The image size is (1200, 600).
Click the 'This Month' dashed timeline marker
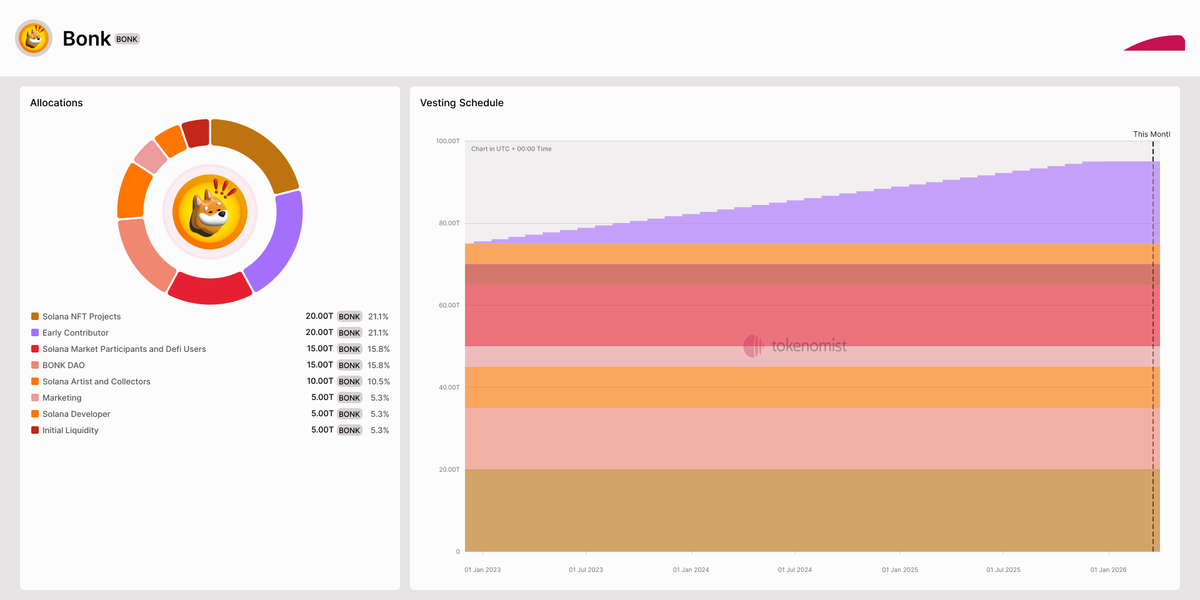click(x=1153, y=345)
